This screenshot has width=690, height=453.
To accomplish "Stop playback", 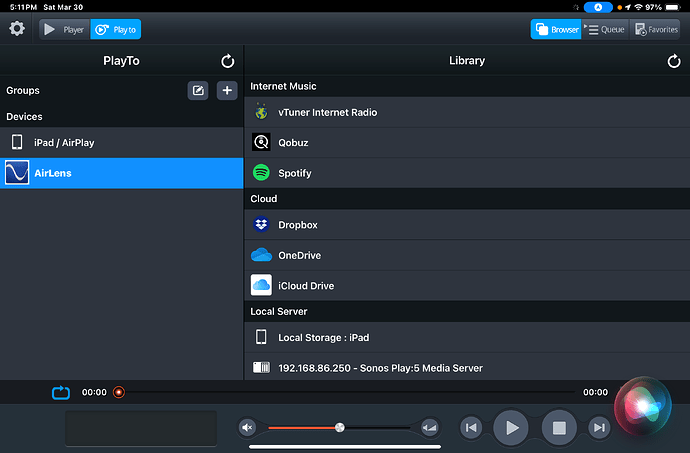I will pyautogui.click(x=559, y=427).
